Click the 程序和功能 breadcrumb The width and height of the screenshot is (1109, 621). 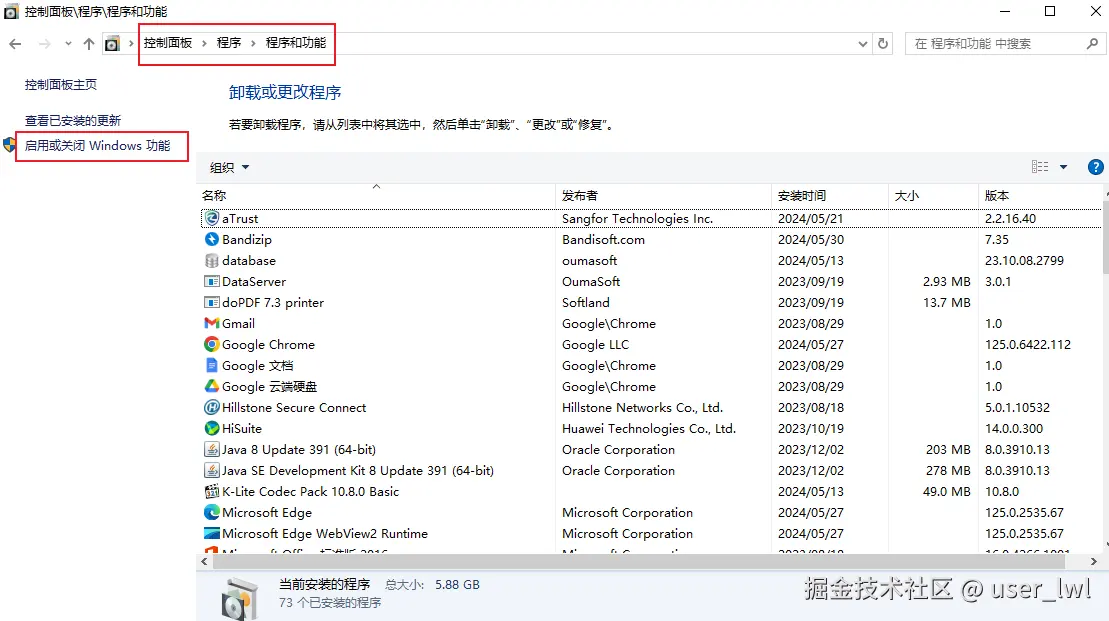coord(296,43)
